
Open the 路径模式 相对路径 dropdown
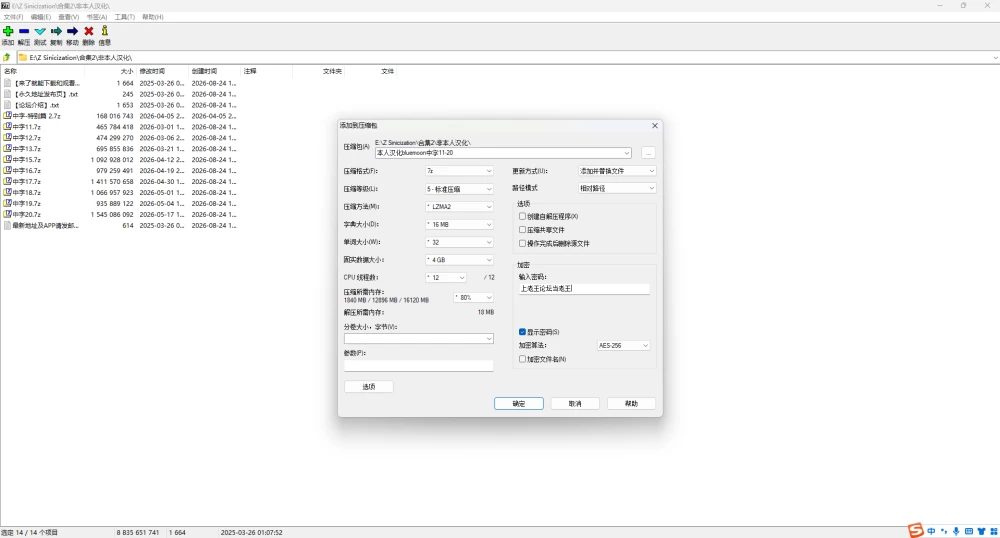click(617, 188)
